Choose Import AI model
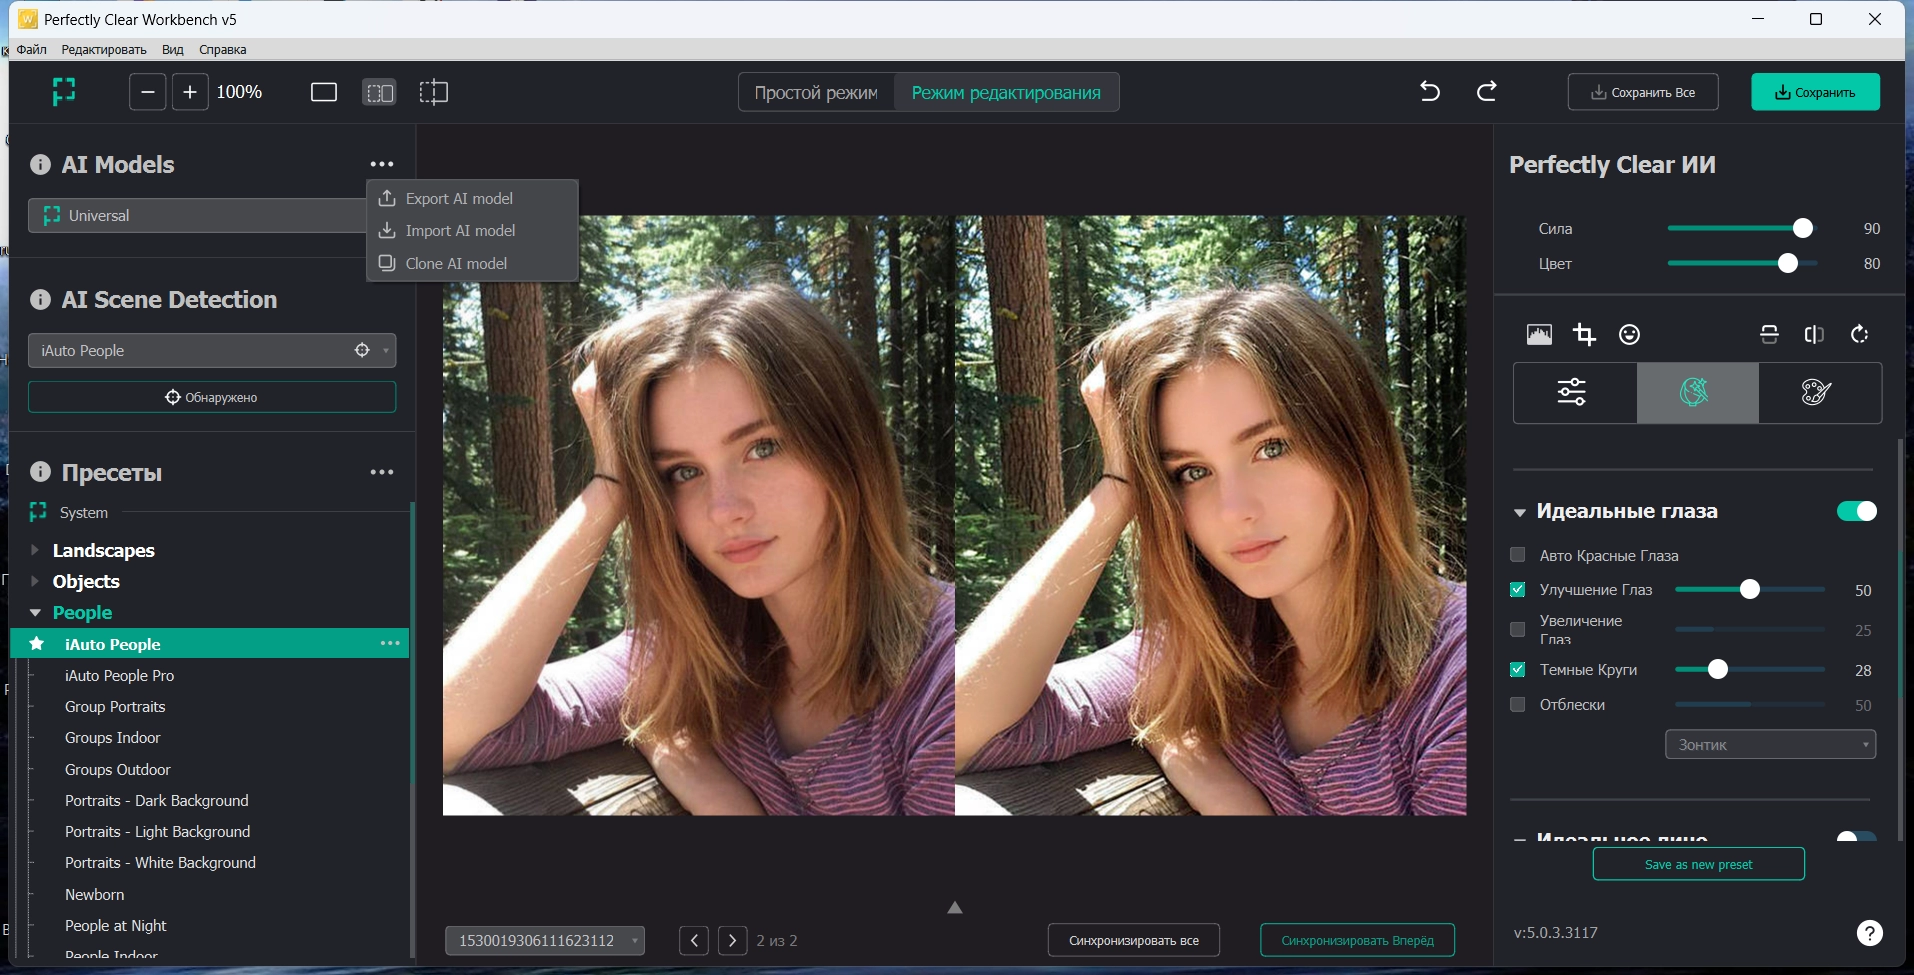 [x=472, y=231]
